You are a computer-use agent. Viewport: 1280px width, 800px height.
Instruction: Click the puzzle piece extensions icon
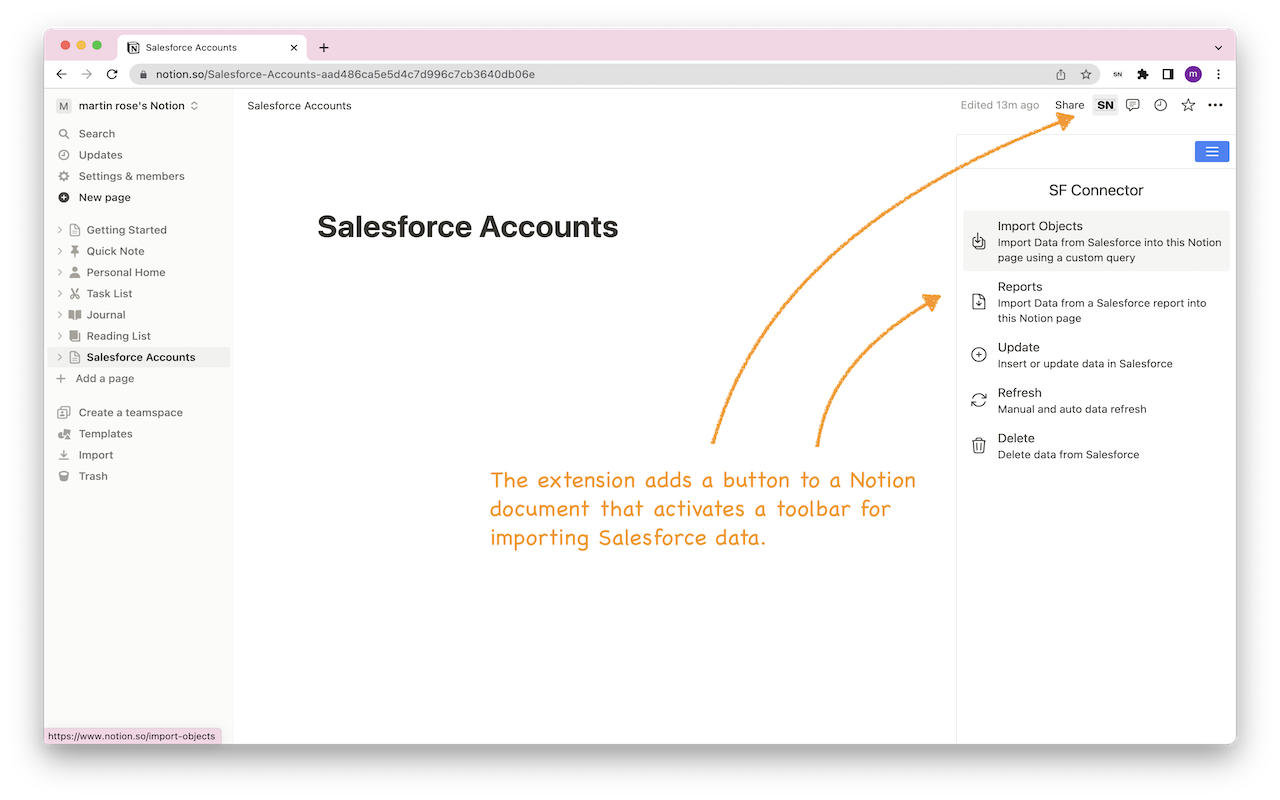(x=1142, y=74)
